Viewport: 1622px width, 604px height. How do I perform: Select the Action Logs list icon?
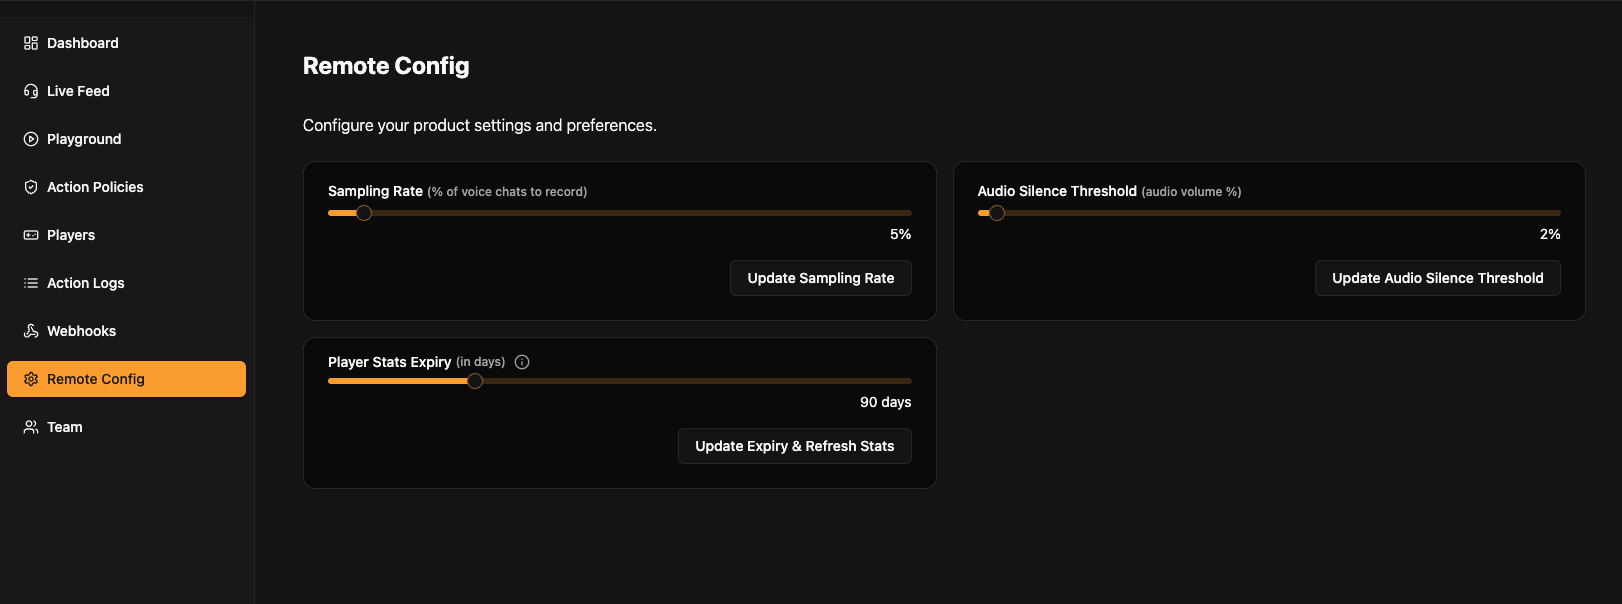[x=30, y=283]
